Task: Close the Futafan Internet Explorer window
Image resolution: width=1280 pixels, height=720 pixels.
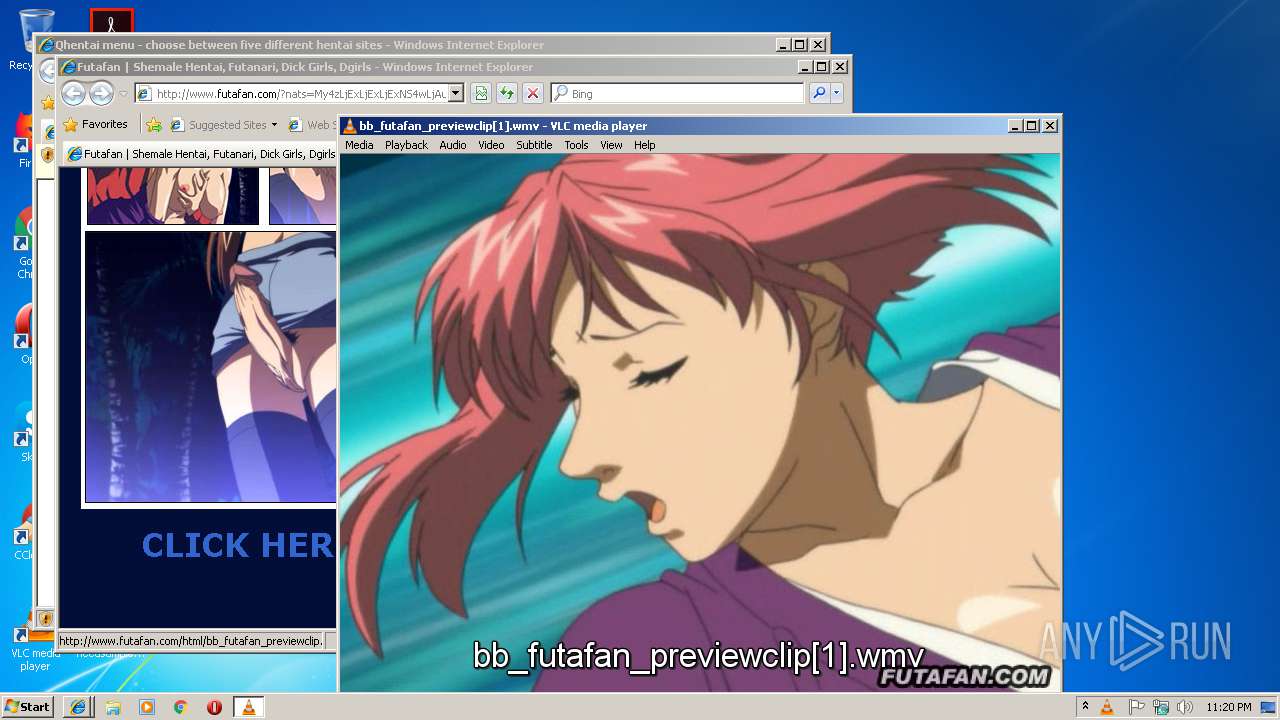Action: pos(839,67)
